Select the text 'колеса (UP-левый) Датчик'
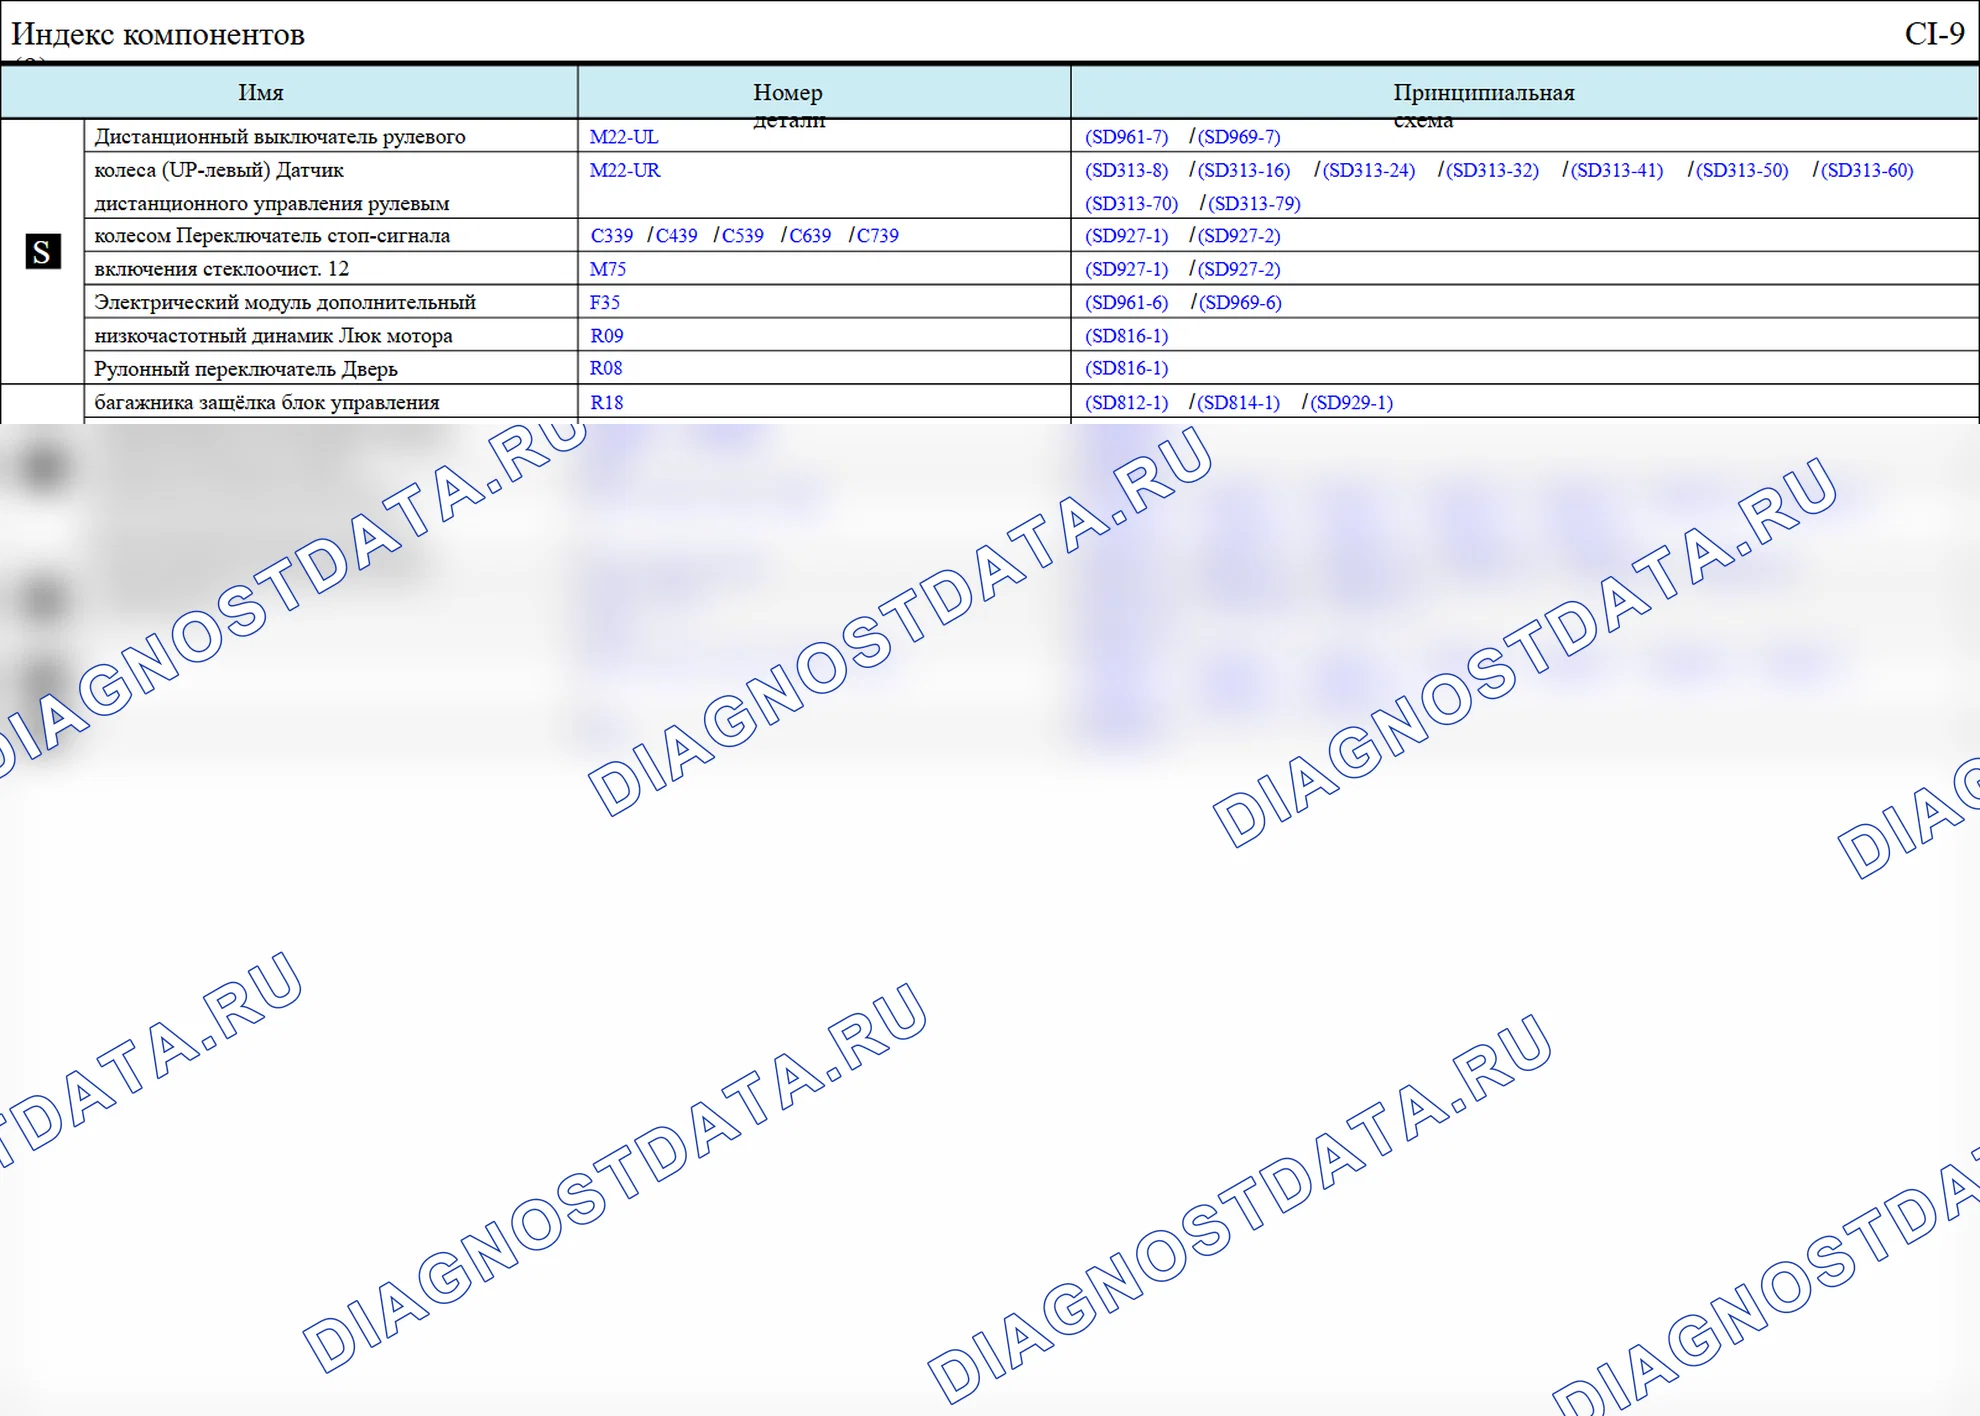Image resolution: width=1980 pixels, height=1416 pixels. pyautogui.click(x=219, y=170)
